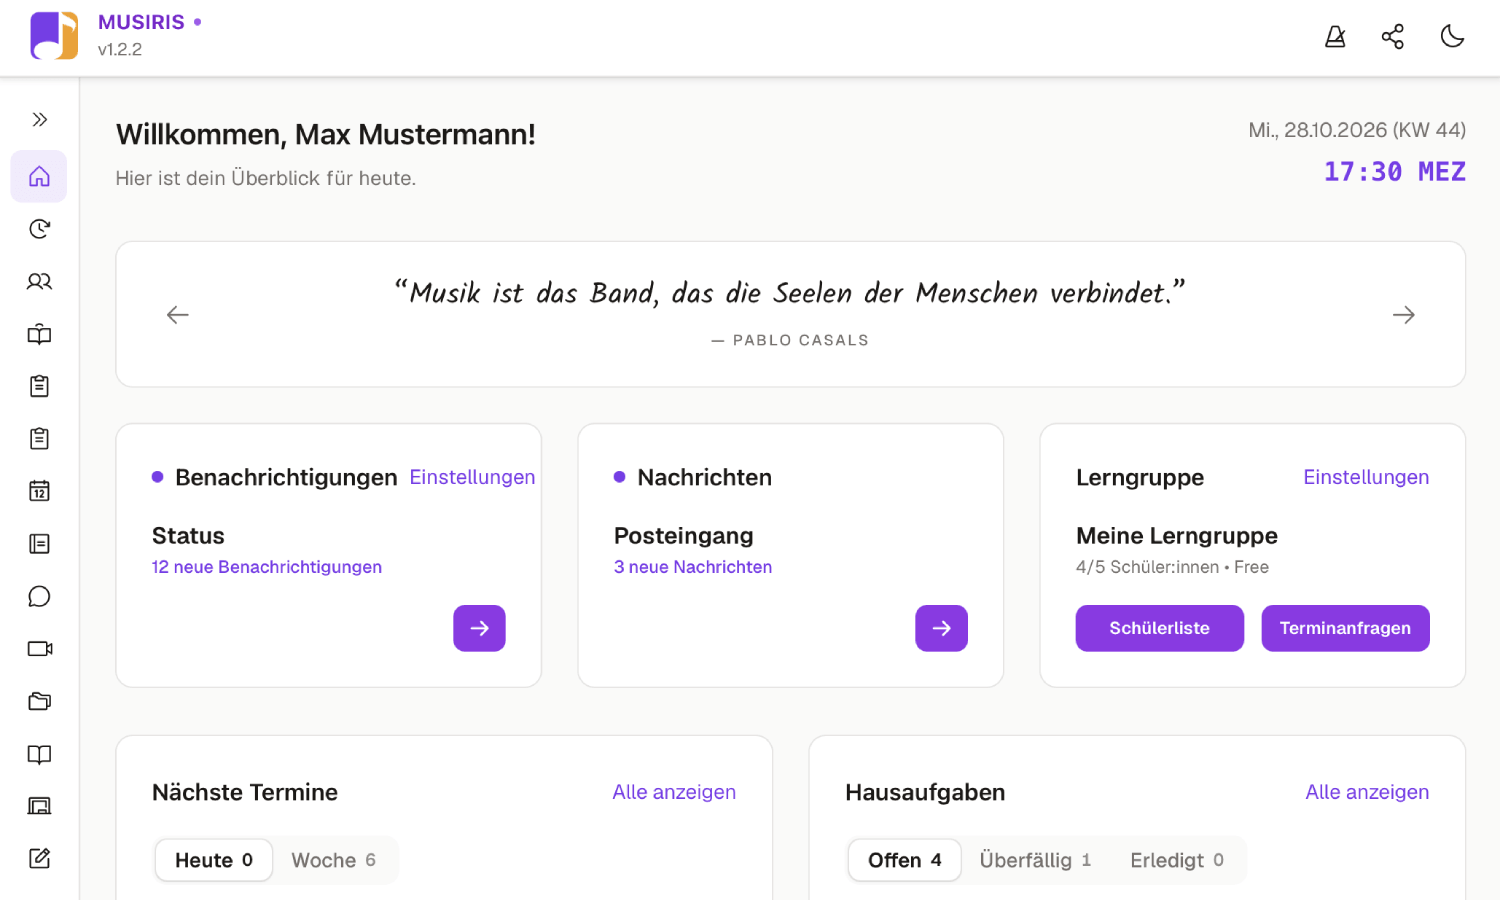Click the 'Mi., 28.10.2026 (KW 44)' date text
1500x900 pixels.
[x=1357, y=130]
